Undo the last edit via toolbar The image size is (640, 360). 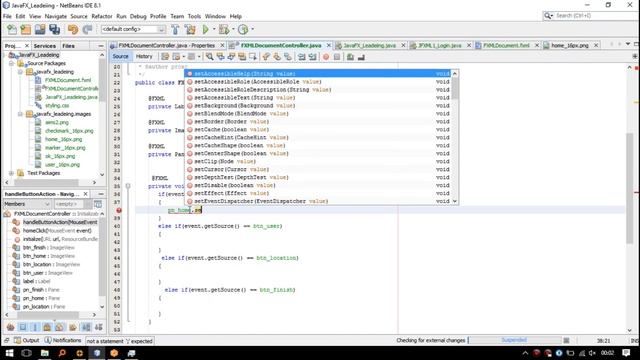tap(73, 29)
